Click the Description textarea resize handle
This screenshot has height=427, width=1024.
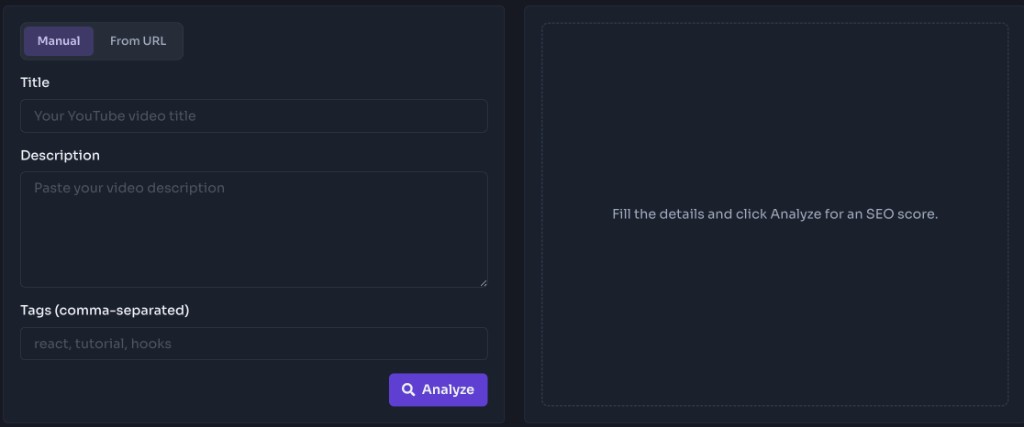tap(483, 283)
